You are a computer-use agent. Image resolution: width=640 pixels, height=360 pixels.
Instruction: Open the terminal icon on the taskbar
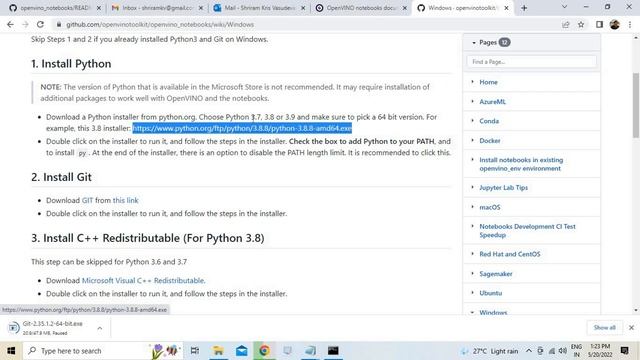[x=333, y=351]
